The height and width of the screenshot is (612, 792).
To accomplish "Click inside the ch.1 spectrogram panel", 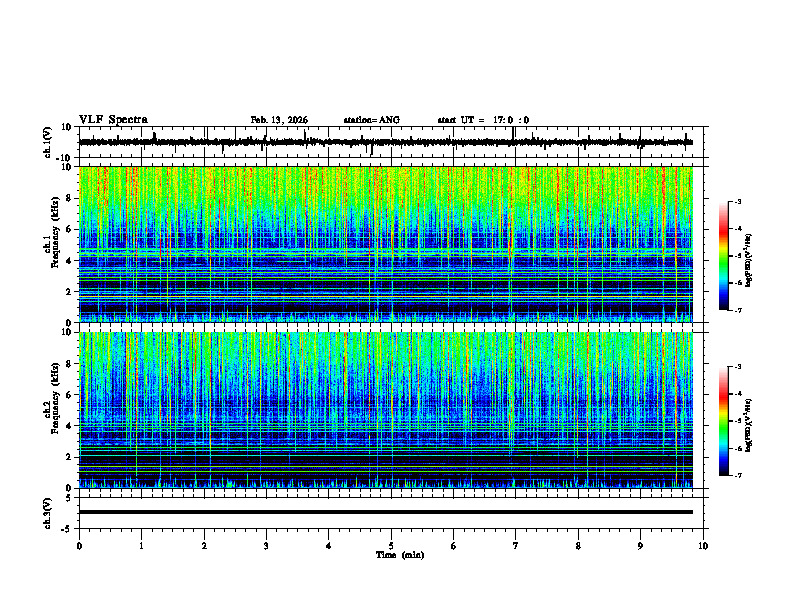I will 386,244.
